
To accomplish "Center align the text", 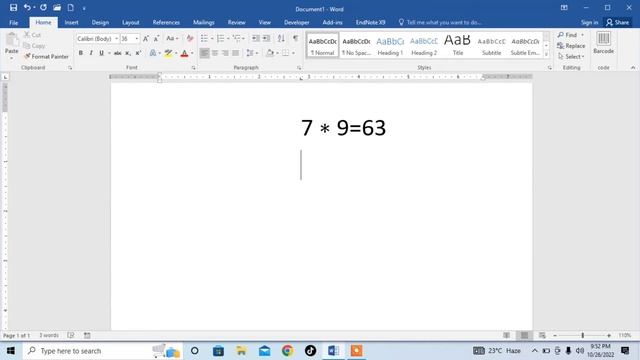I will [x=215, y=53].
